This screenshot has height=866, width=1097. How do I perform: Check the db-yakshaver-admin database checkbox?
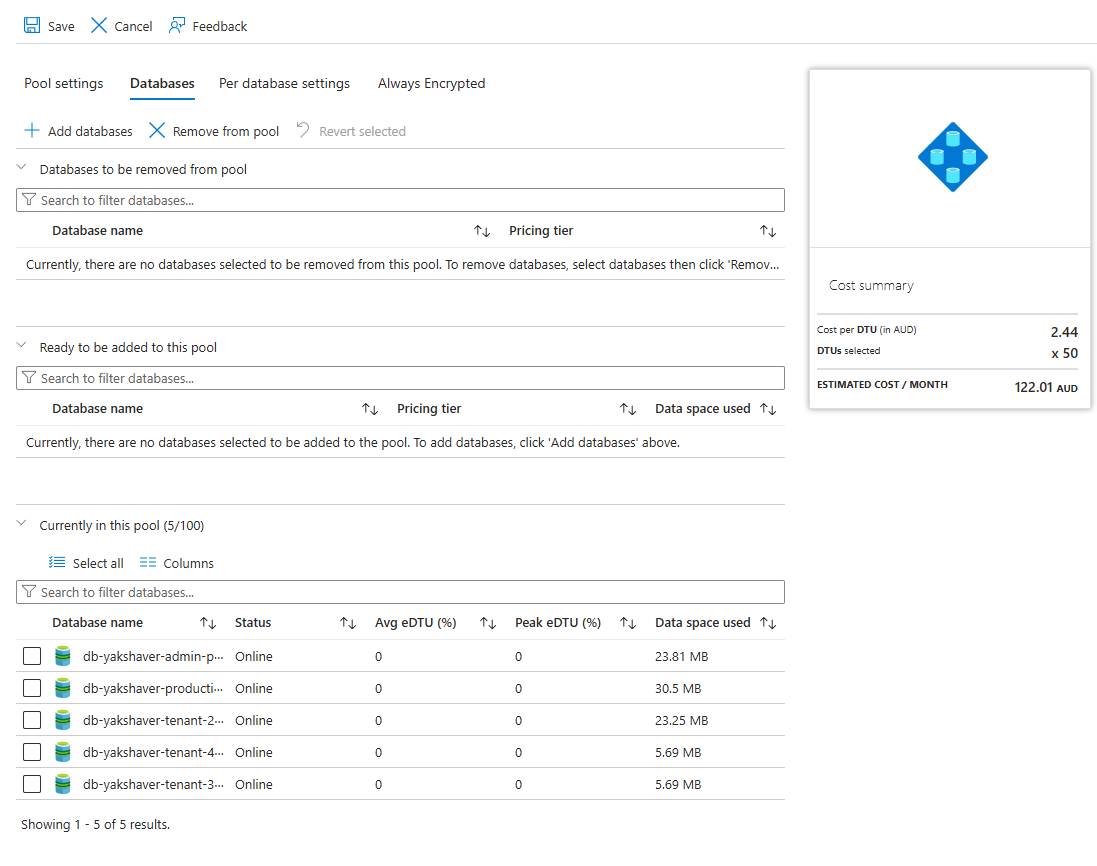tap(32, 657)
